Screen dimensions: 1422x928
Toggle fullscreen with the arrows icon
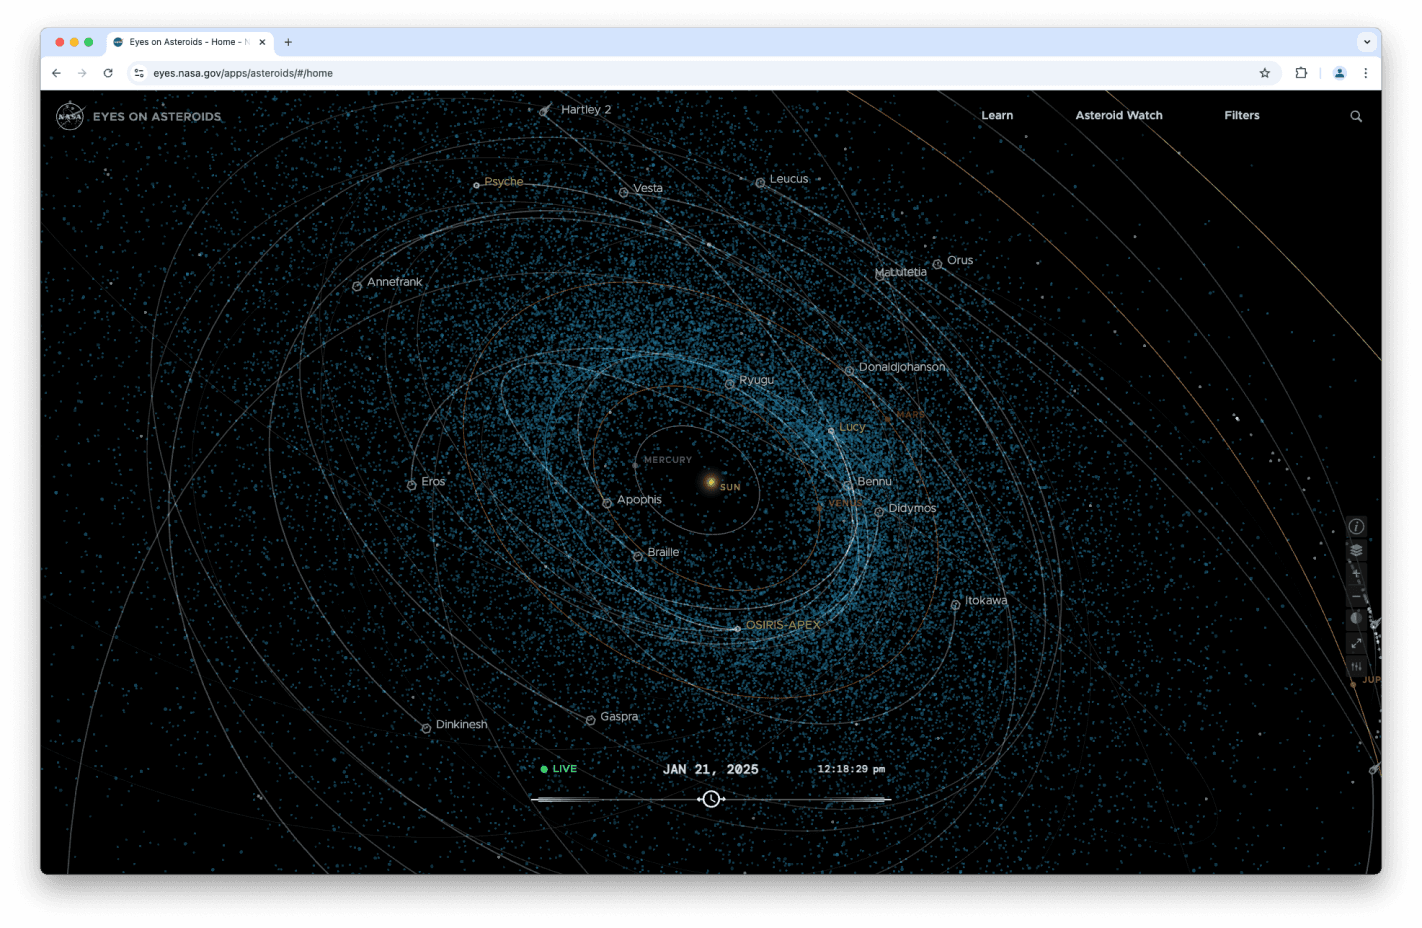1356,643
